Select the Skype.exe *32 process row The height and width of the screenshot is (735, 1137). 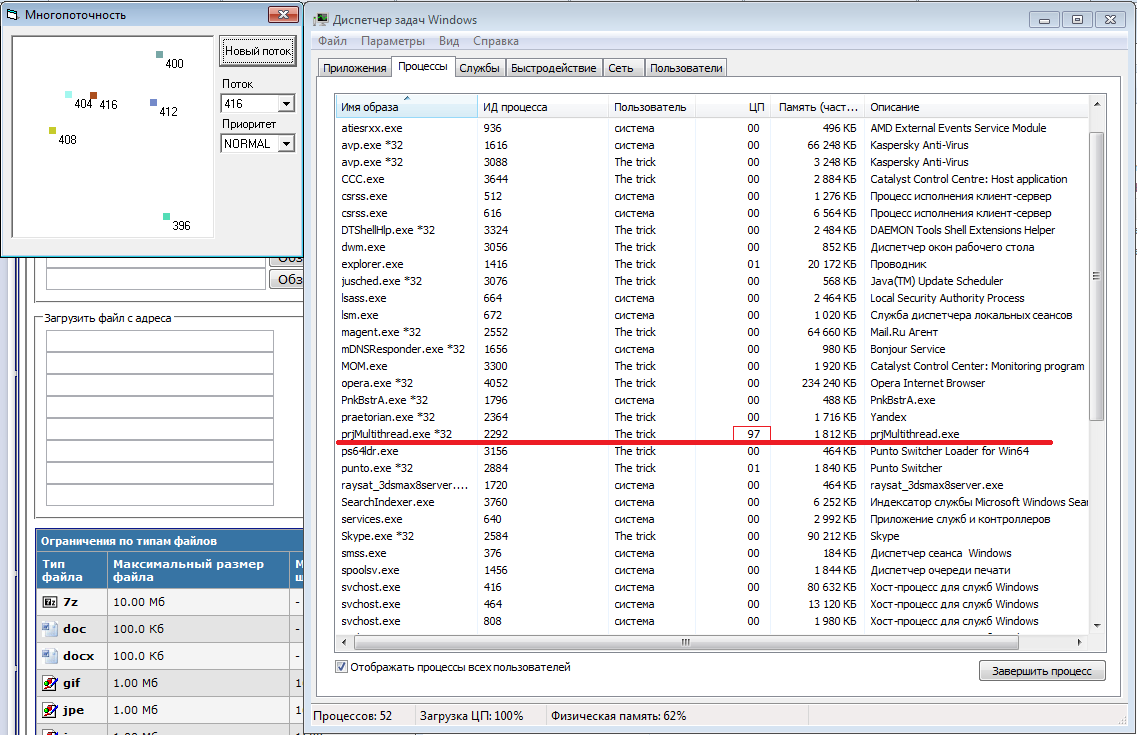[x=712, y=536]
